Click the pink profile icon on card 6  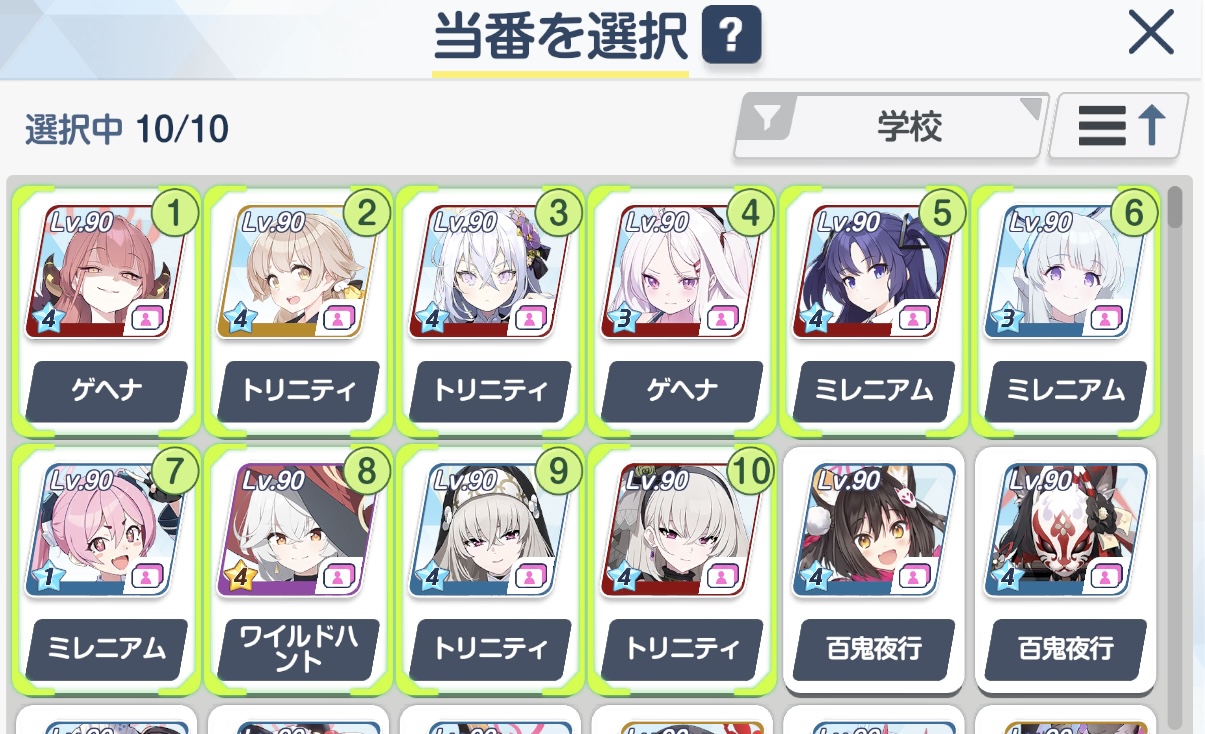1105,320
